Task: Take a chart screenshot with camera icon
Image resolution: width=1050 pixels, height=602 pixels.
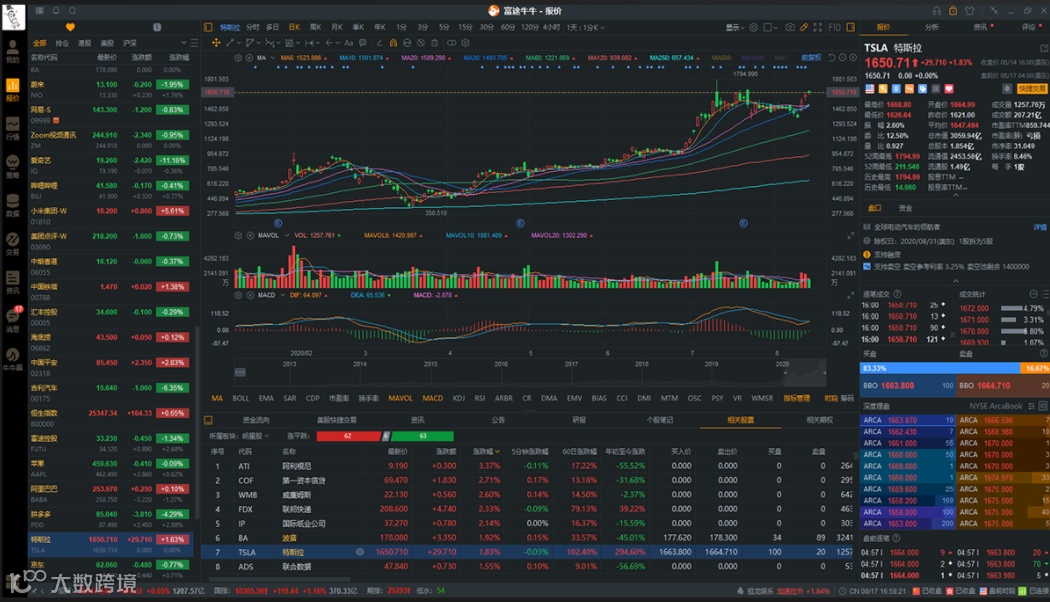Action: pos(790,27)
